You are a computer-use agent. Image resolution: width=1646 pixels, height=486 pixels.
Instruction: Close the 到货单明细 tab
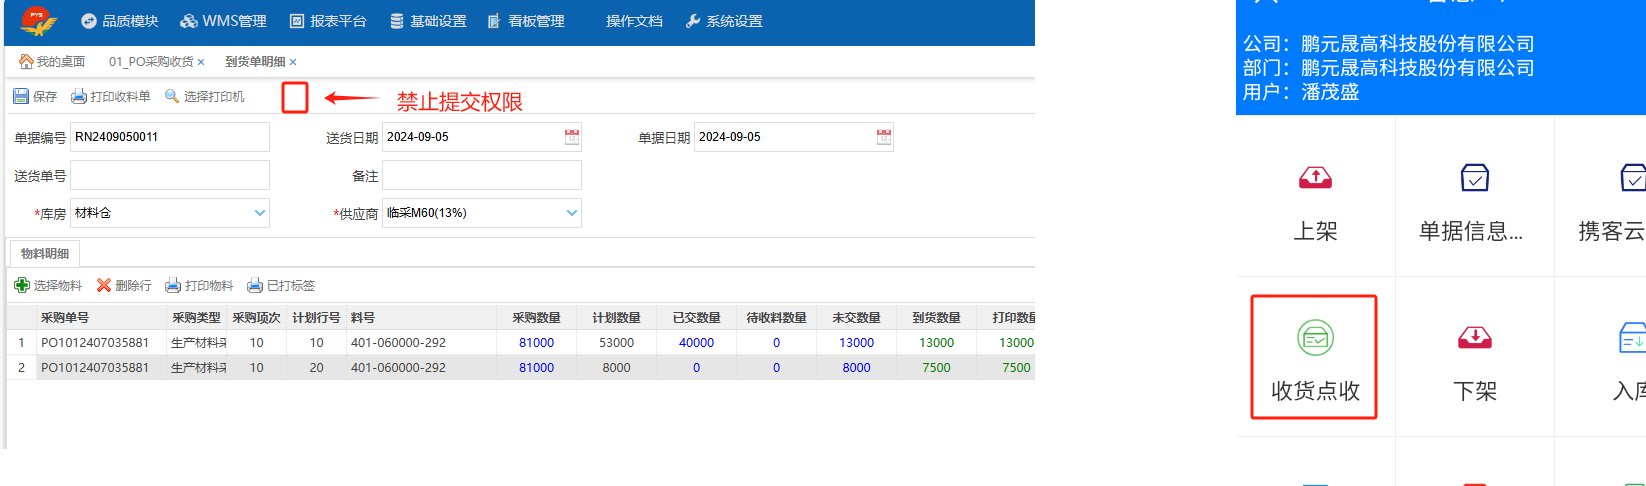point(293,62)
